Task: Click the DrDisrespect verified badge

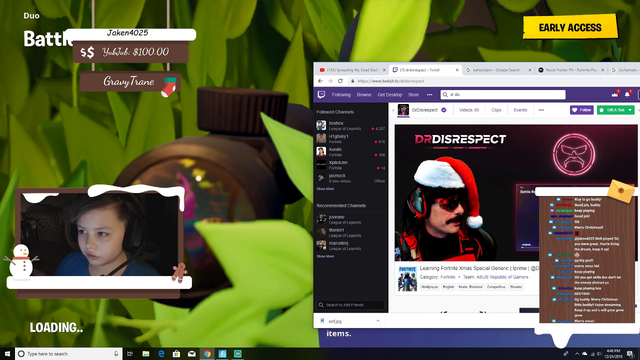Action: pyautogui.click(x=444, y=110)
